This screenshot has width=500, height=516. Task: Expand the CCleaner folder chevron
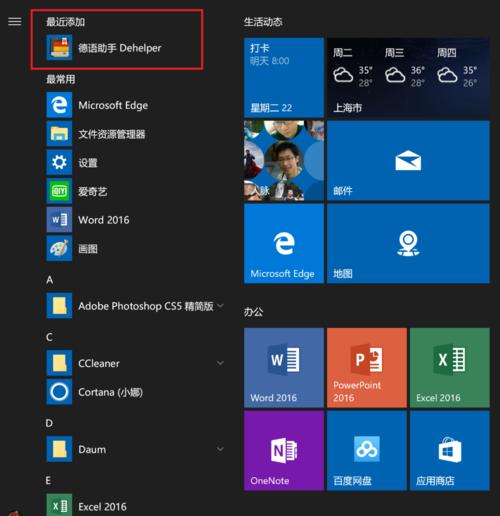click(x=220, y=363)
